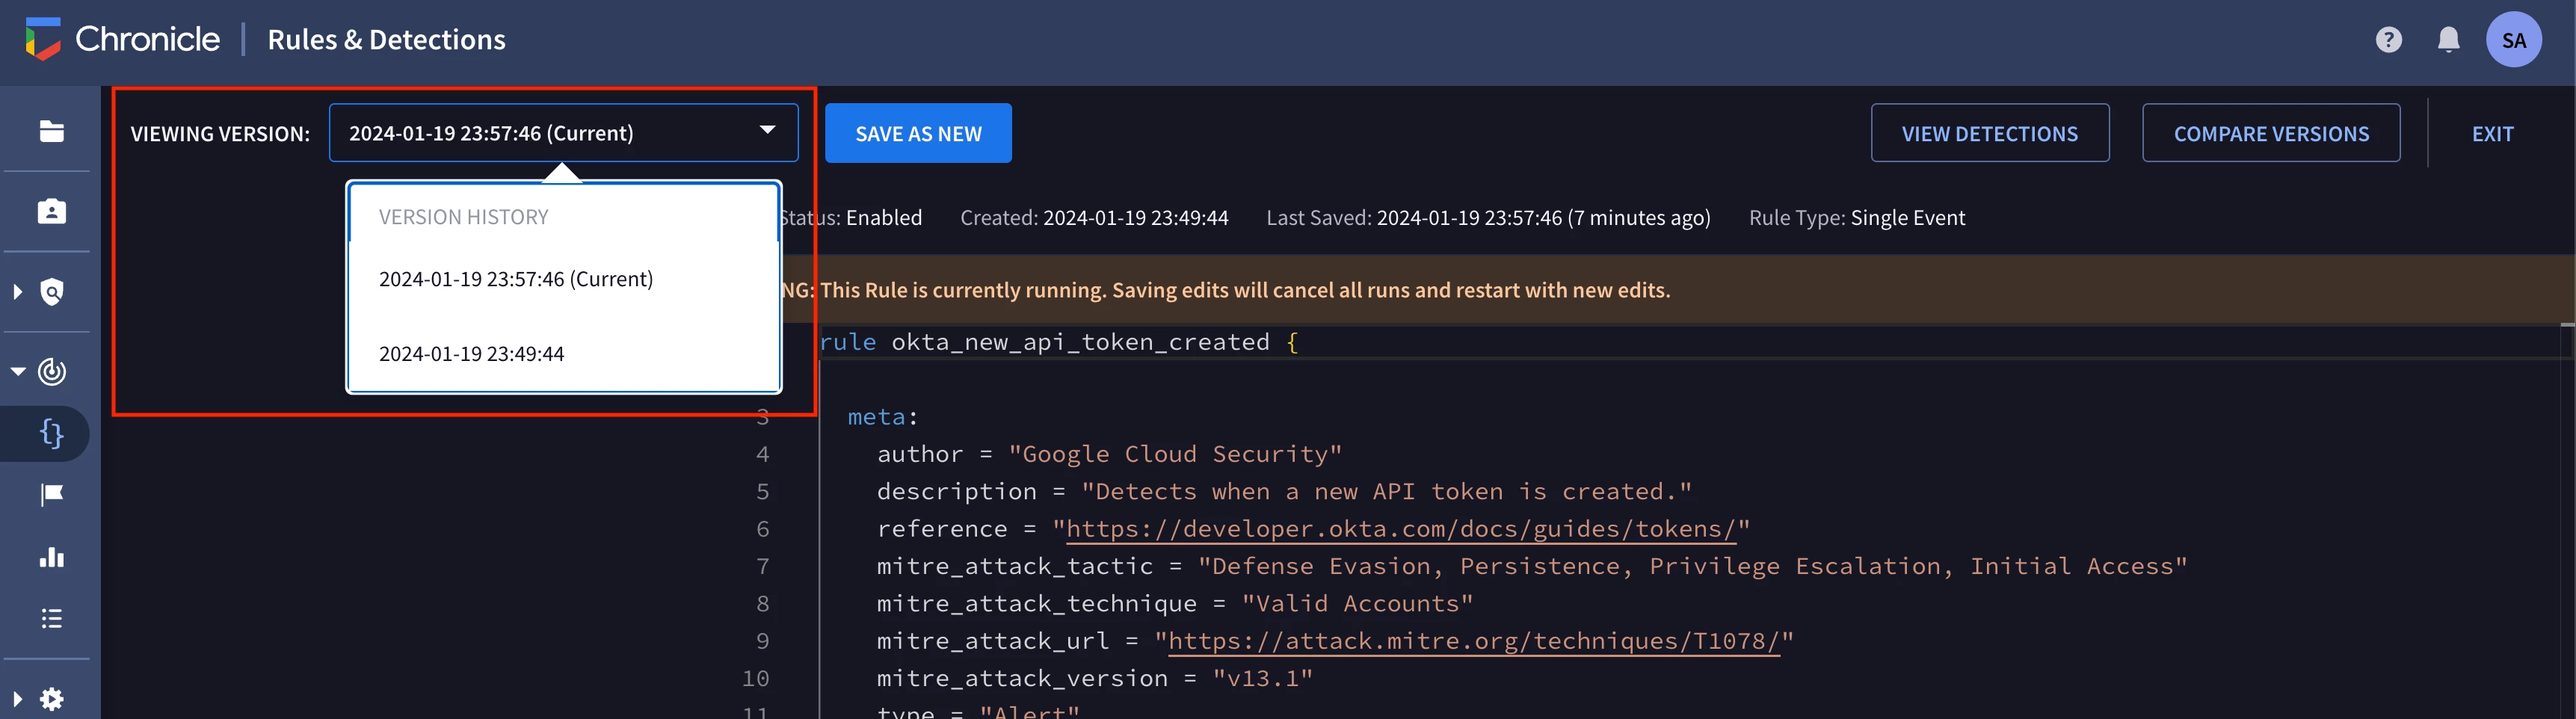Viewport: 2576px width, 719px height.
Task: Expand the shield section arrow in sidebar
Action: click(17, 292)
